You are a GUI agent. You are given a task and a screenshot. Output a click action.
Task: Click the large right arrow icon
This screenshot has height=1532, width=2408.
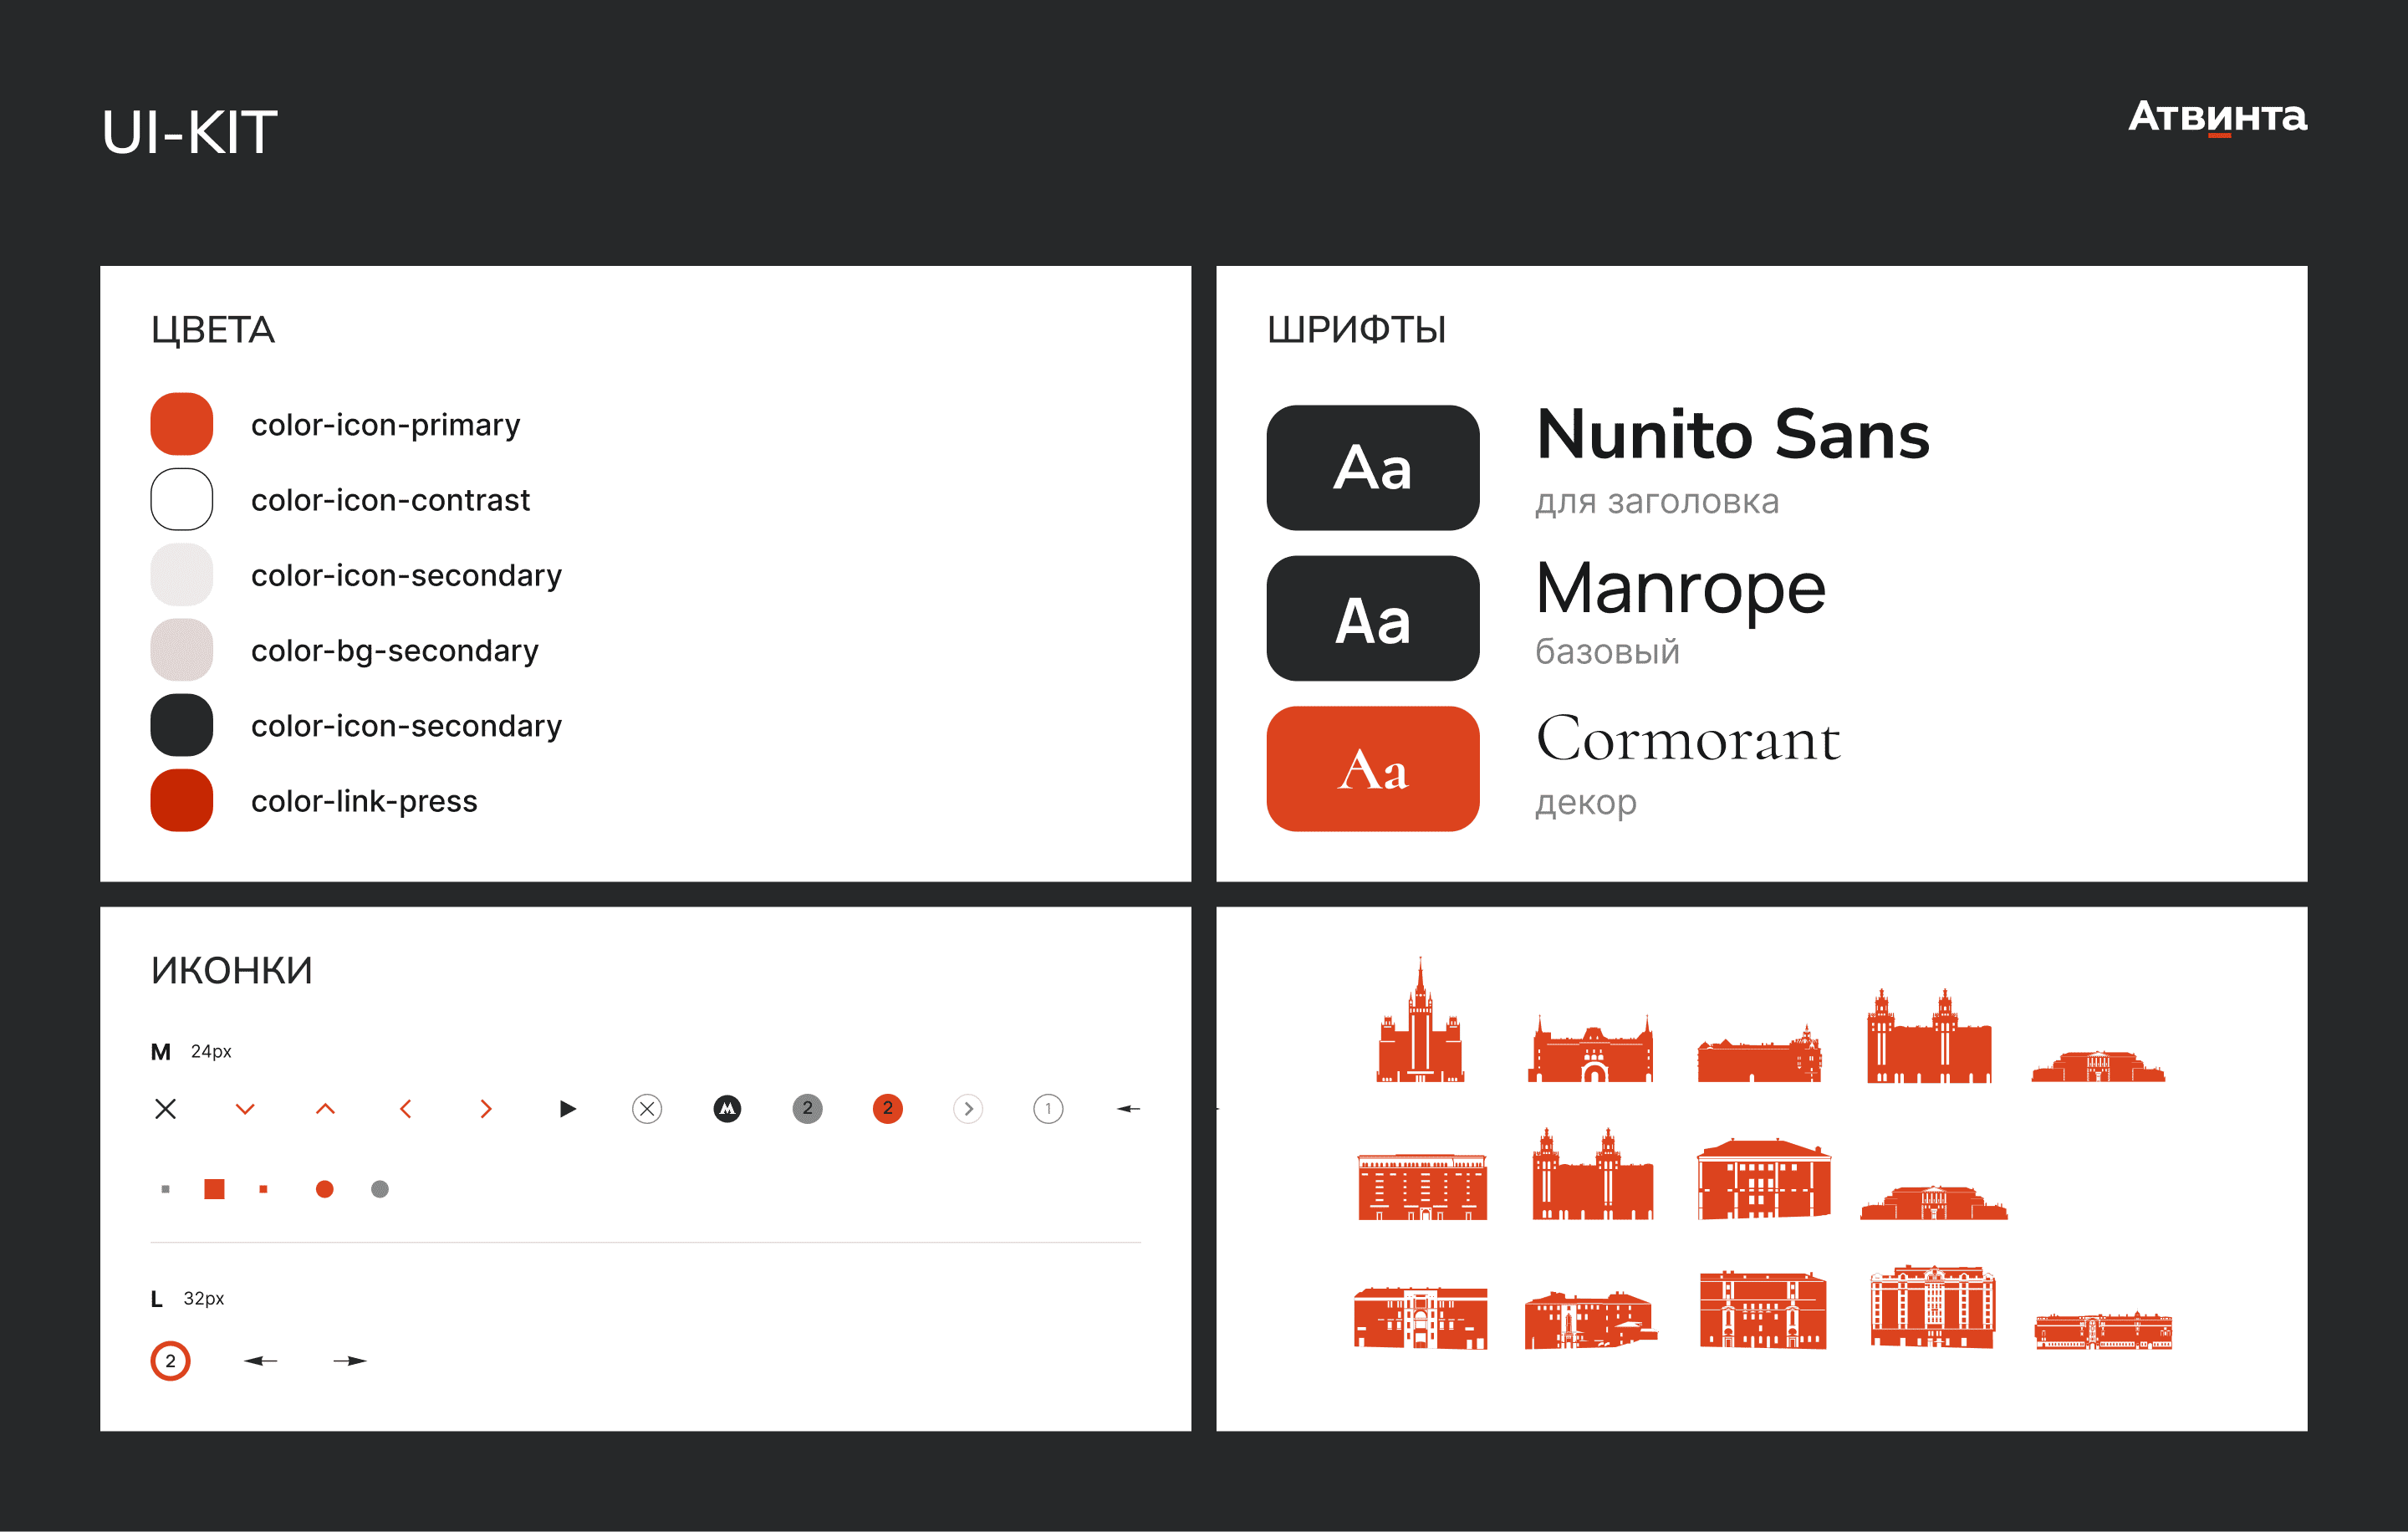click(x=350, y=1360)
